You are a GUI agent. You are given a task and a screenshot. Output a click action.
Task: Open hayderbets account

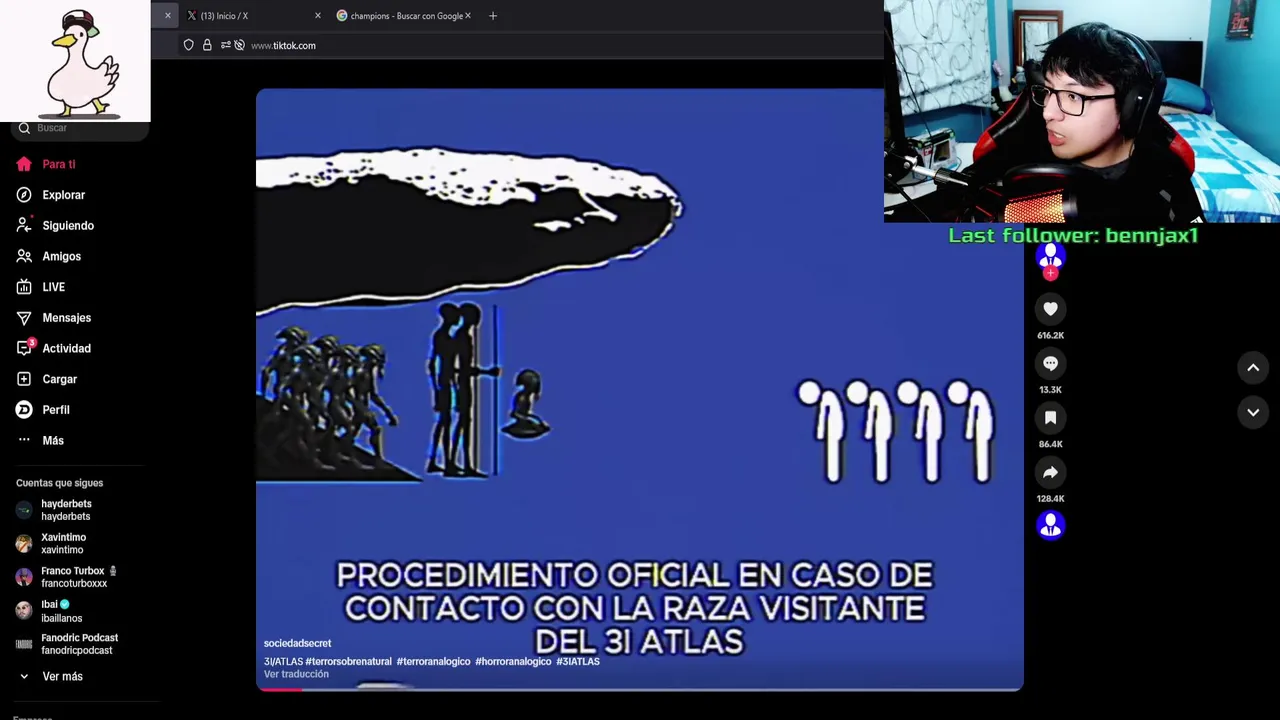click(x=66, y=510)
